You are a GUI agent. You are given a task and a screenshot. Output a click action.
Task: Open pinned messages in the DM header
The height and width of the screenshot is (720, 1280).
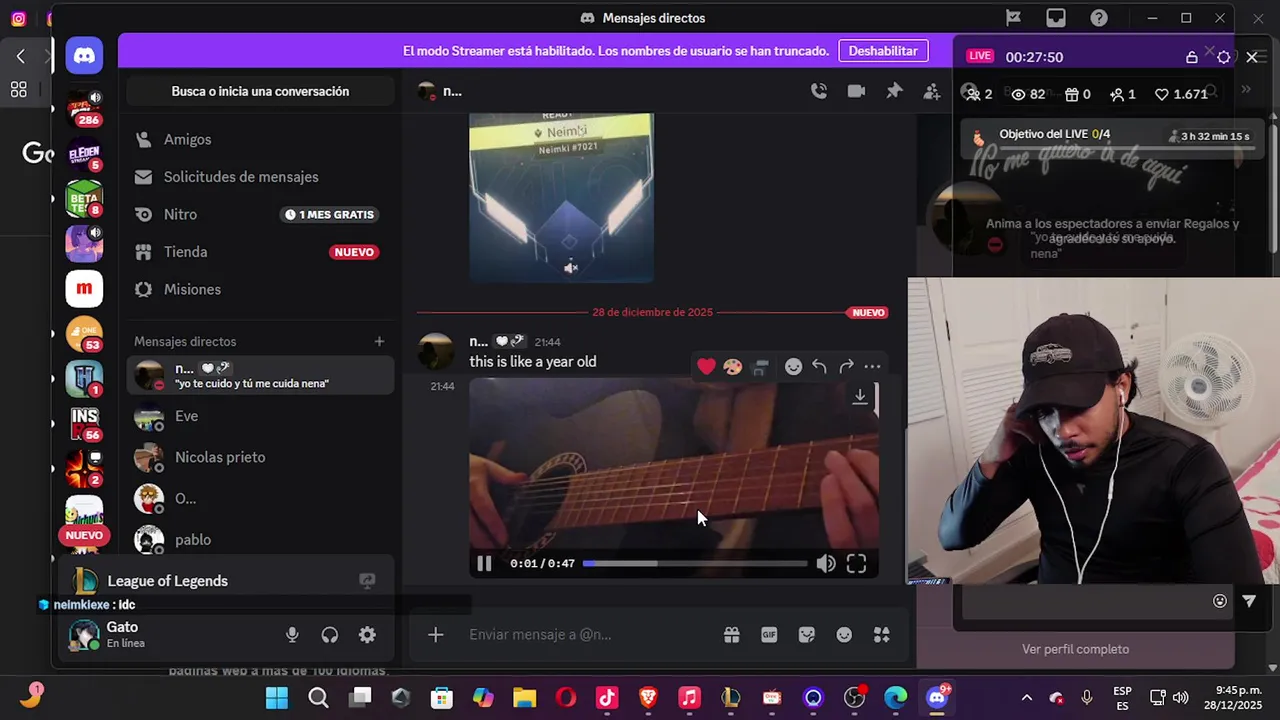pyautogui.click(x=894, y=91)
